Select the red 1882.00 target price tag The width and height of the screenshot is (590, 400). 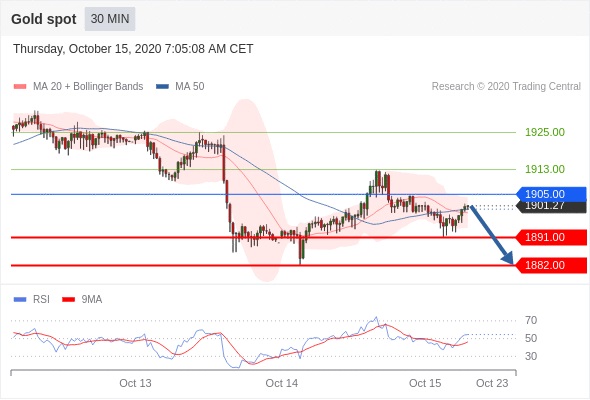[x=551, y=265]
